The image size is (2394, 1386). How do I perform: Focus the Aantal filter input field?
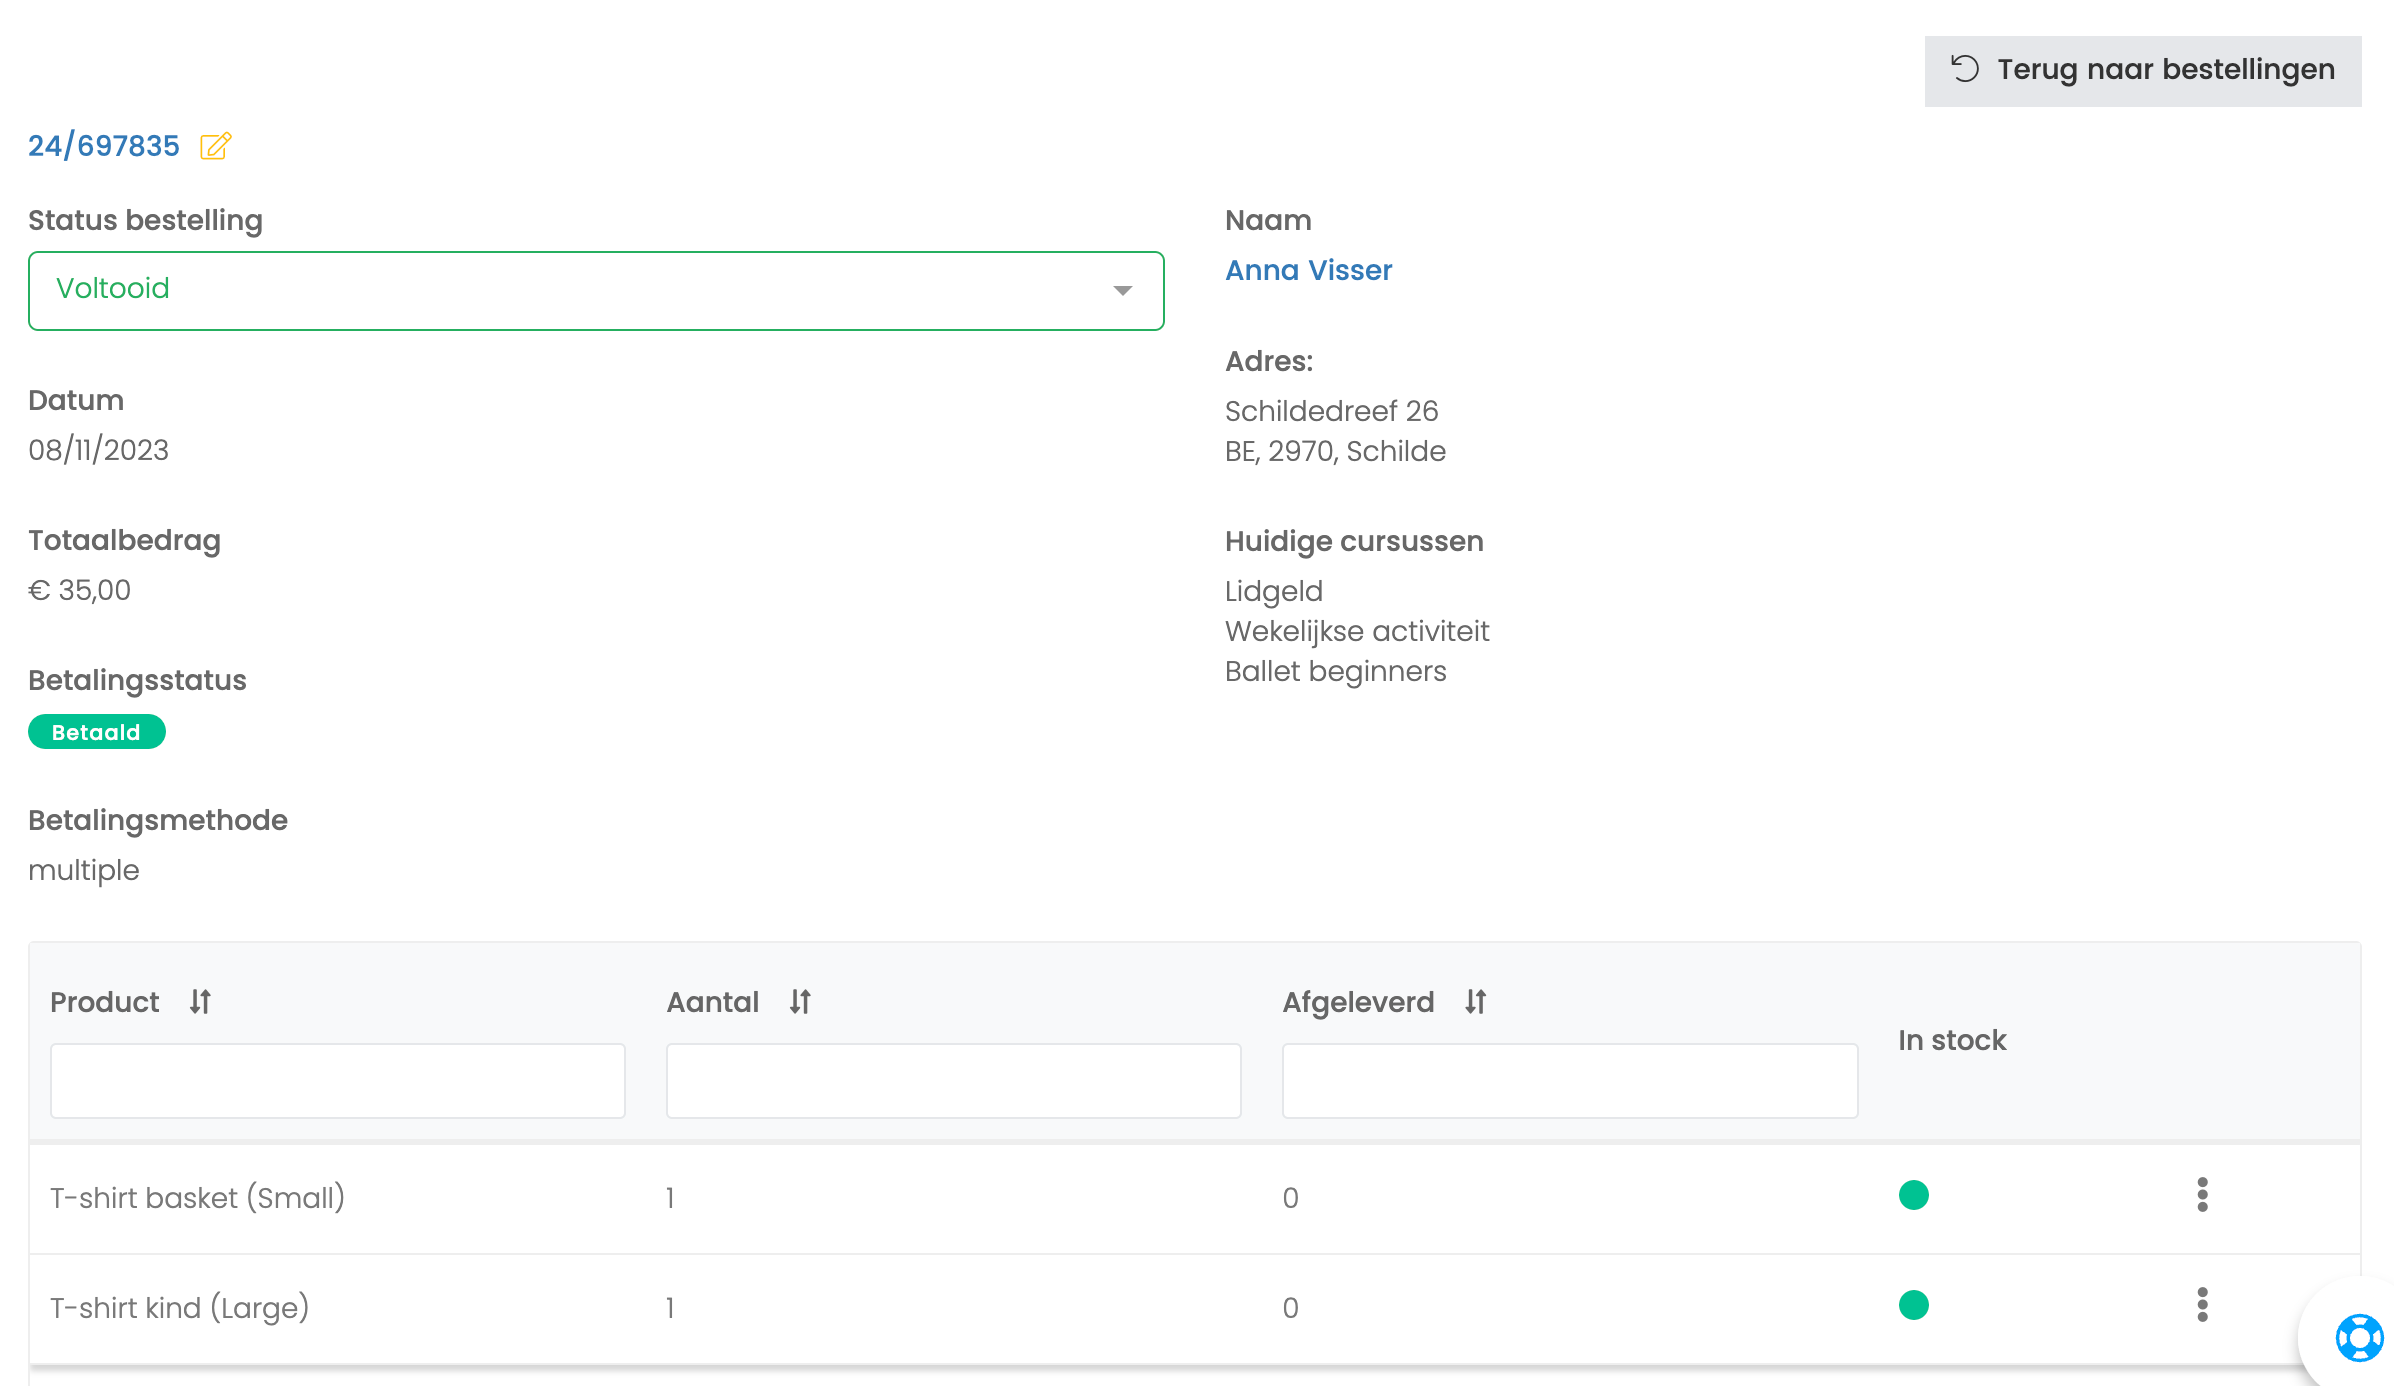click(954, 1081)
